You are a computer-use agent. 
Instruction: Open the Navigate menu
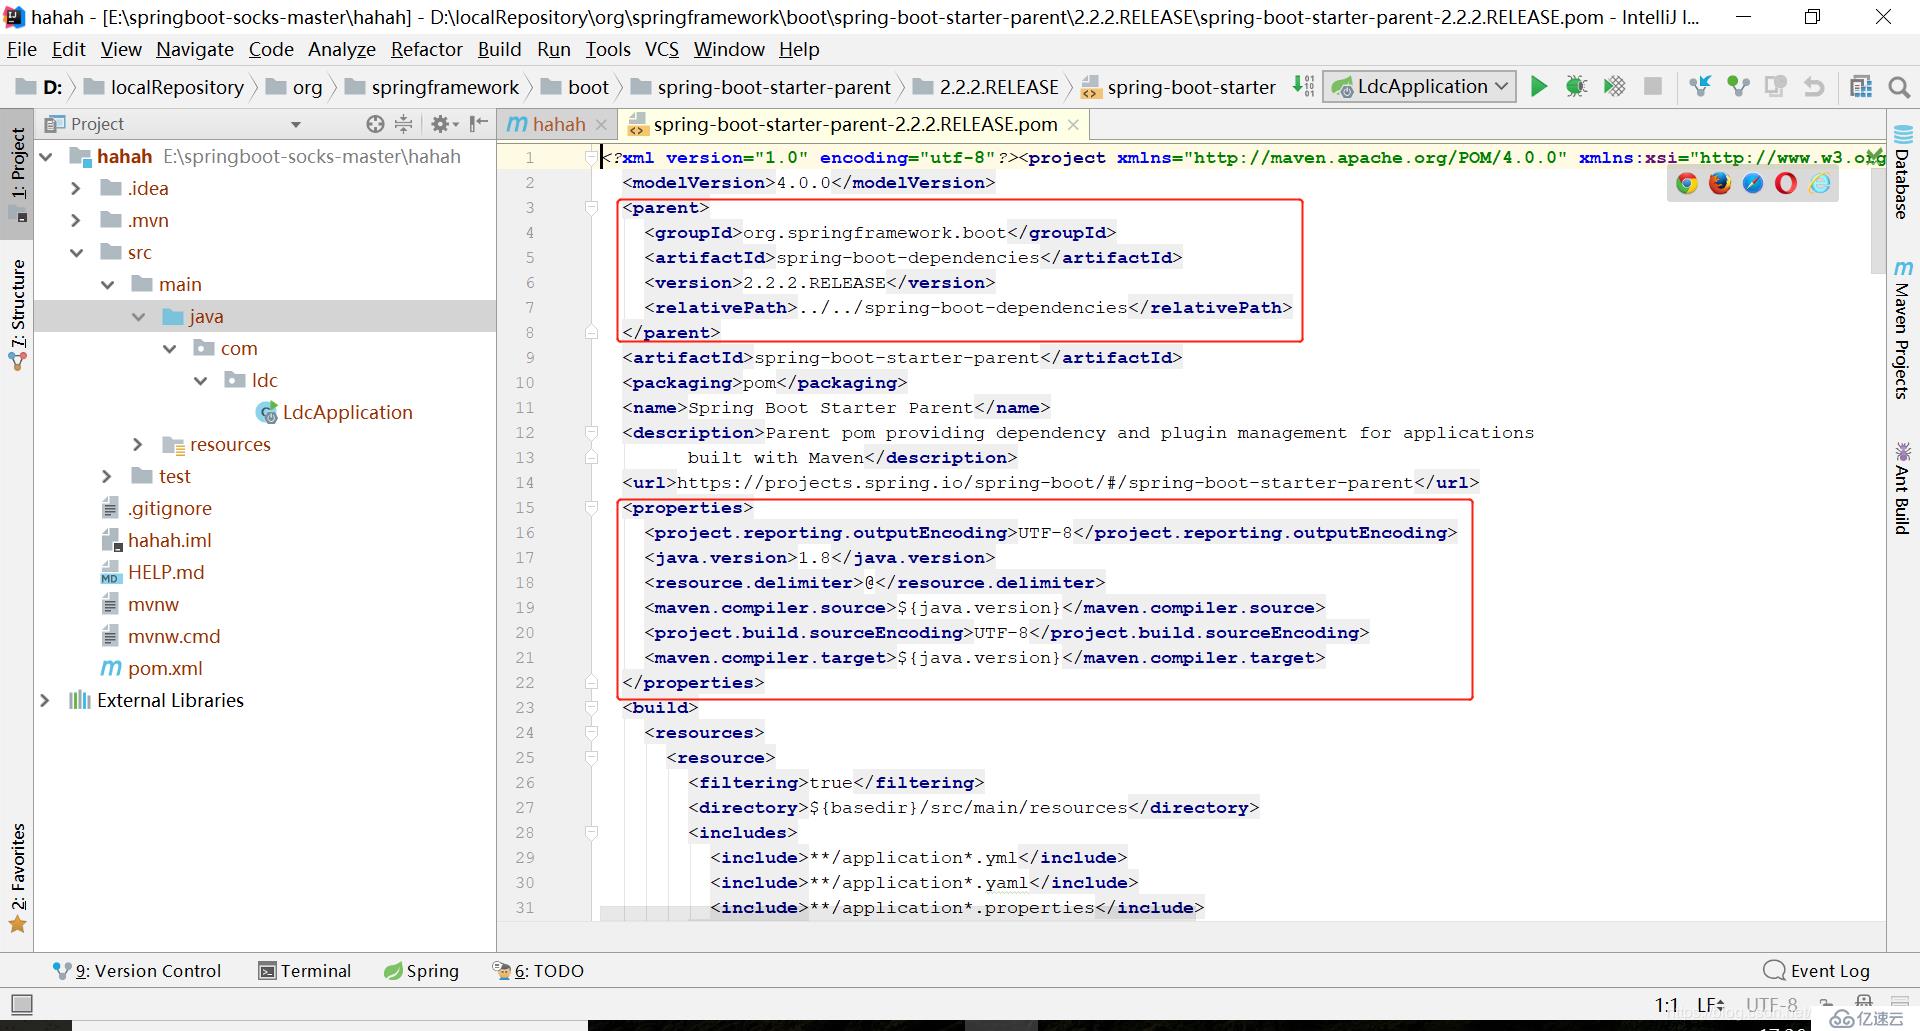coord(195,49)
